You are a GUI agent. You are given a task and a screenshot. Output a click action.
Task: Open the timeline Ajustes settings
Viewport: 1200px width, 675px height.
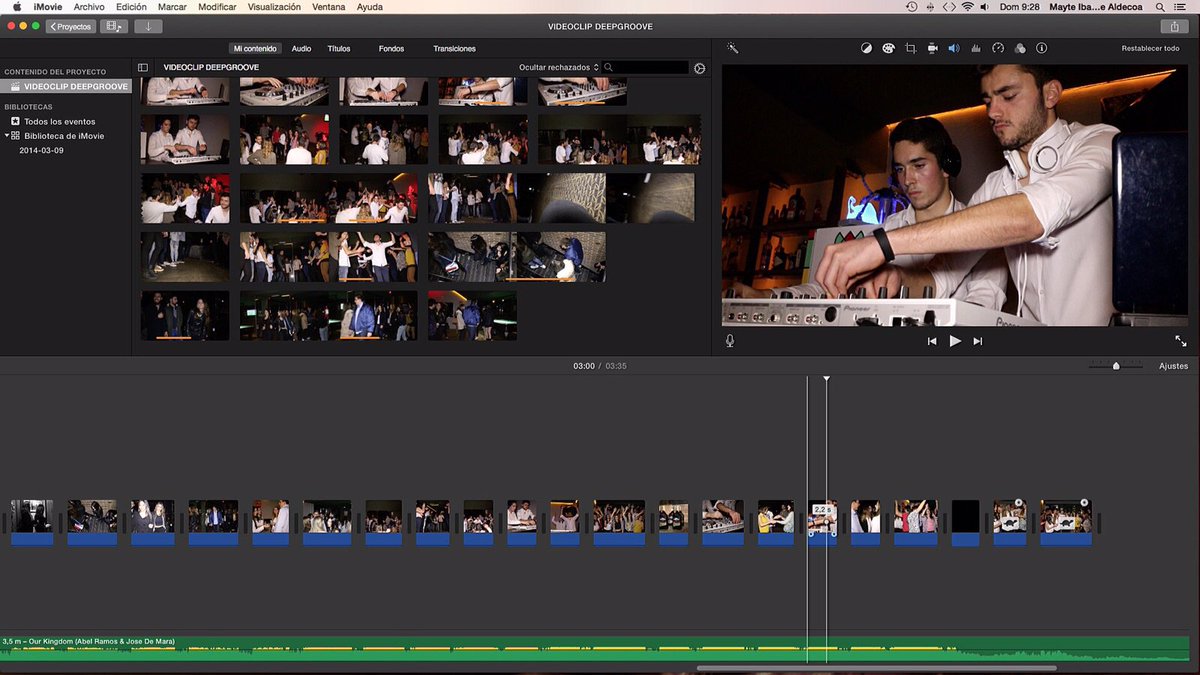coord(1174,366)
